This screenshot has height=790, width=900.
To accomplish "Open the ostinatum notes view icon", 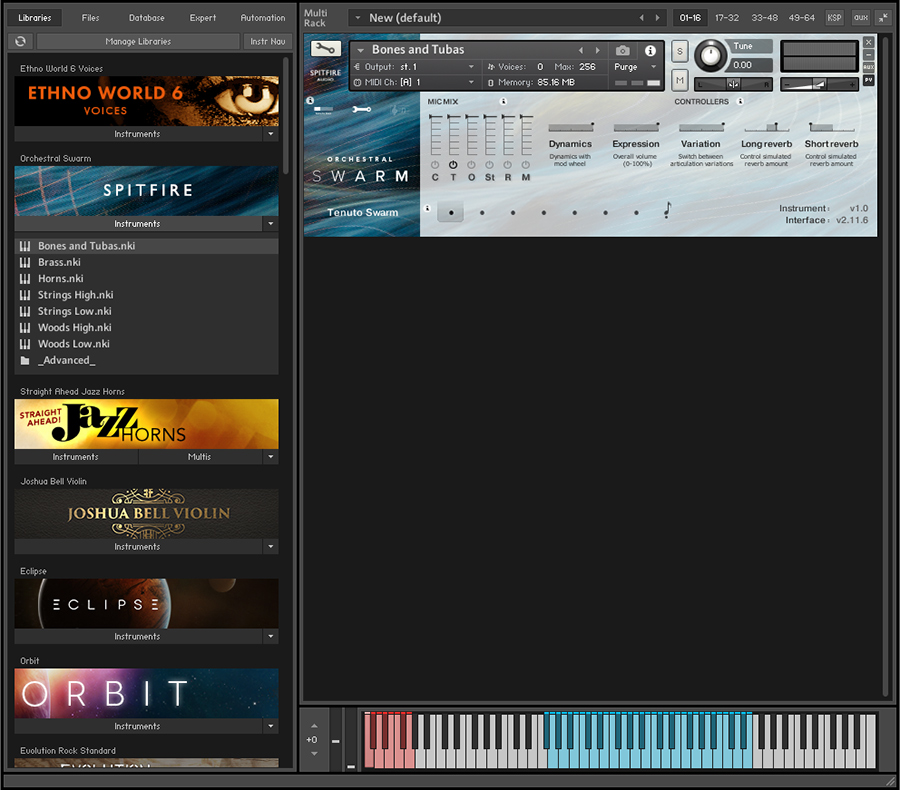I will [398, 109].
